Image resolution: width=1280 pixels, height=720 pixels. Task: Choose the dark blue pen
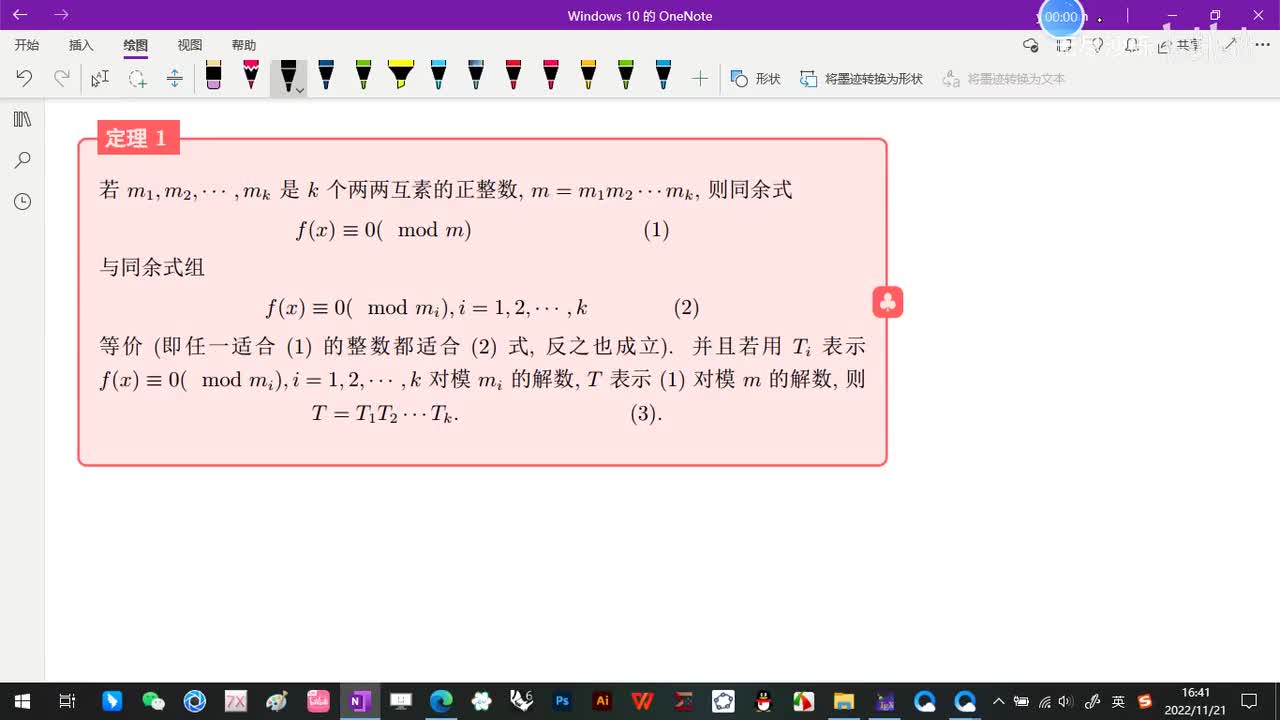(326, 75)
